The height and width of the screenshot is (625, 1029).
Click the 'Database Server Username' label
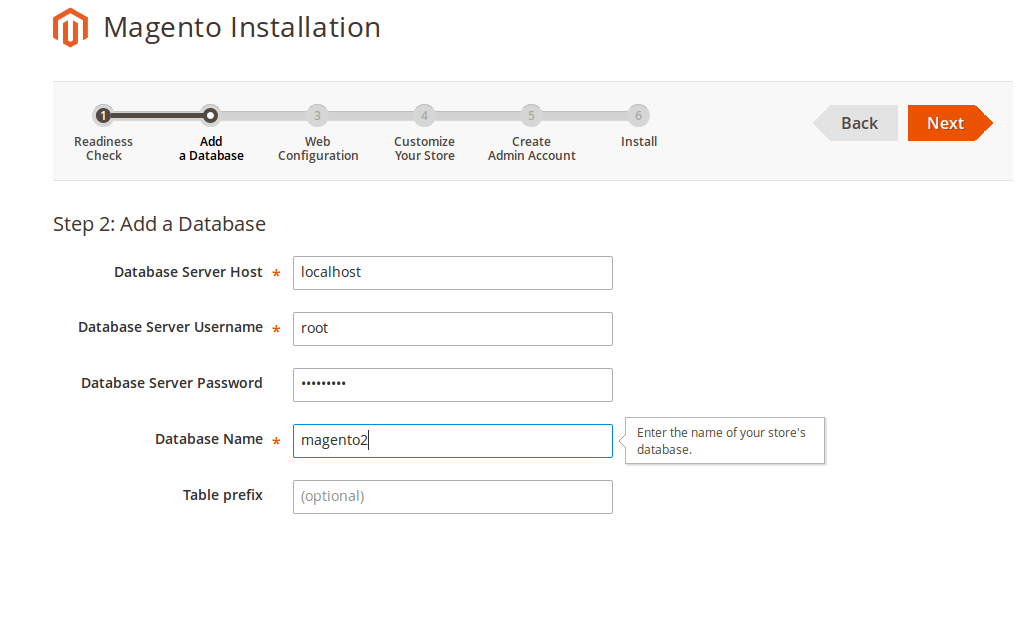171,327
